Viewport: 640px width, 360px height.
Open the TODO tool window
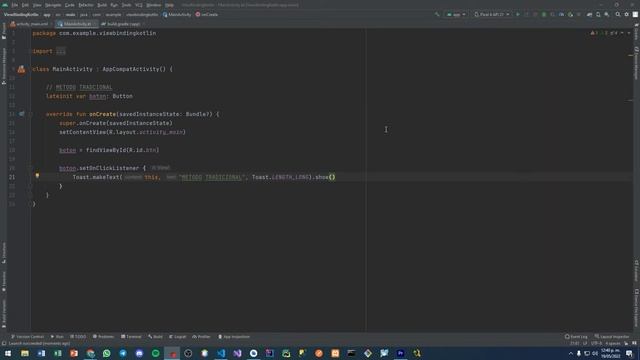click(78, 337)
